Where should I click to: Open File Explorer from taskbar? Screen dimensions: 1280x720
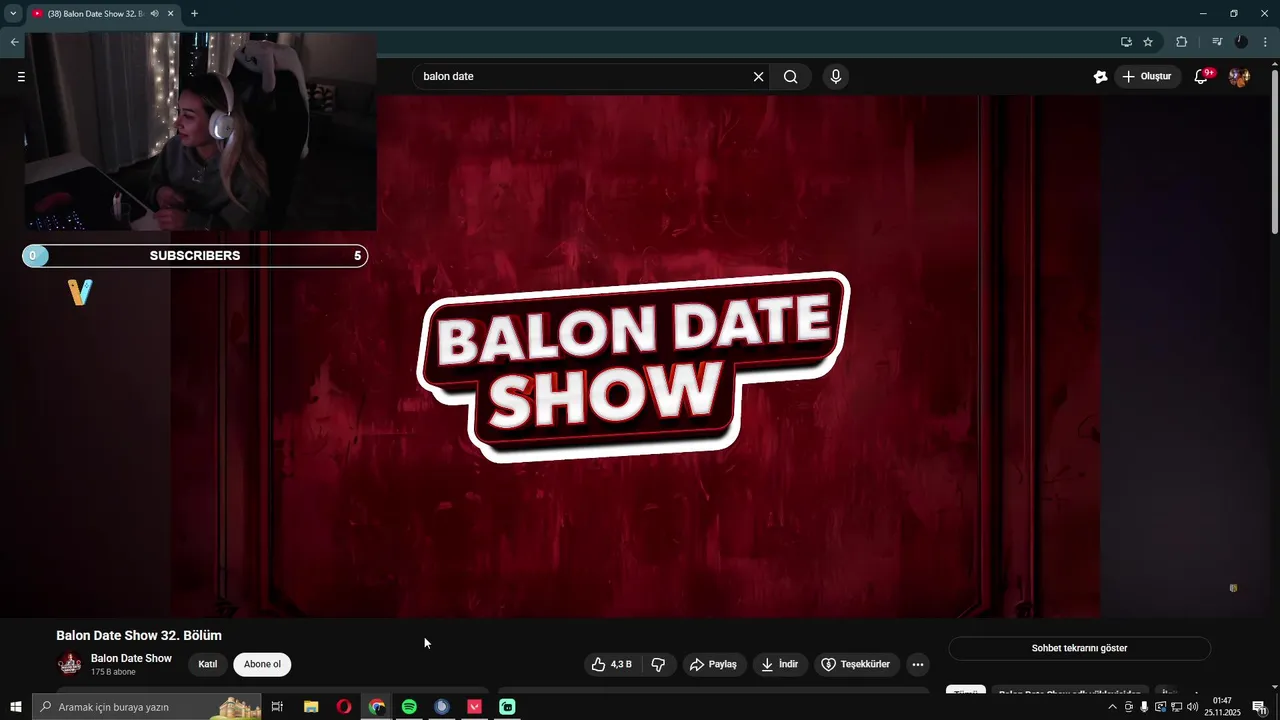tap(311, 707)
